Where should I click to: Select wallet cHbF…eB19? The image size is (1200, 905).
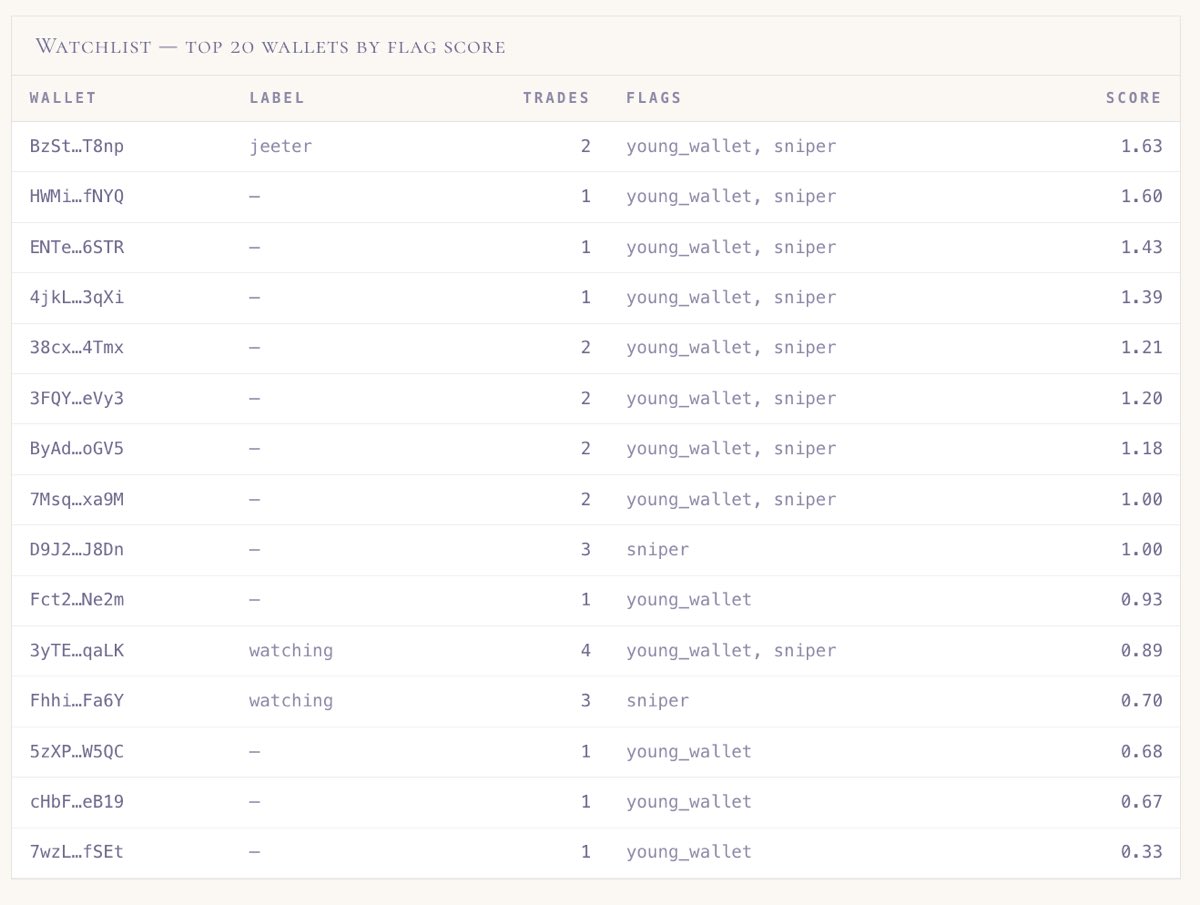tap(77, 801)
